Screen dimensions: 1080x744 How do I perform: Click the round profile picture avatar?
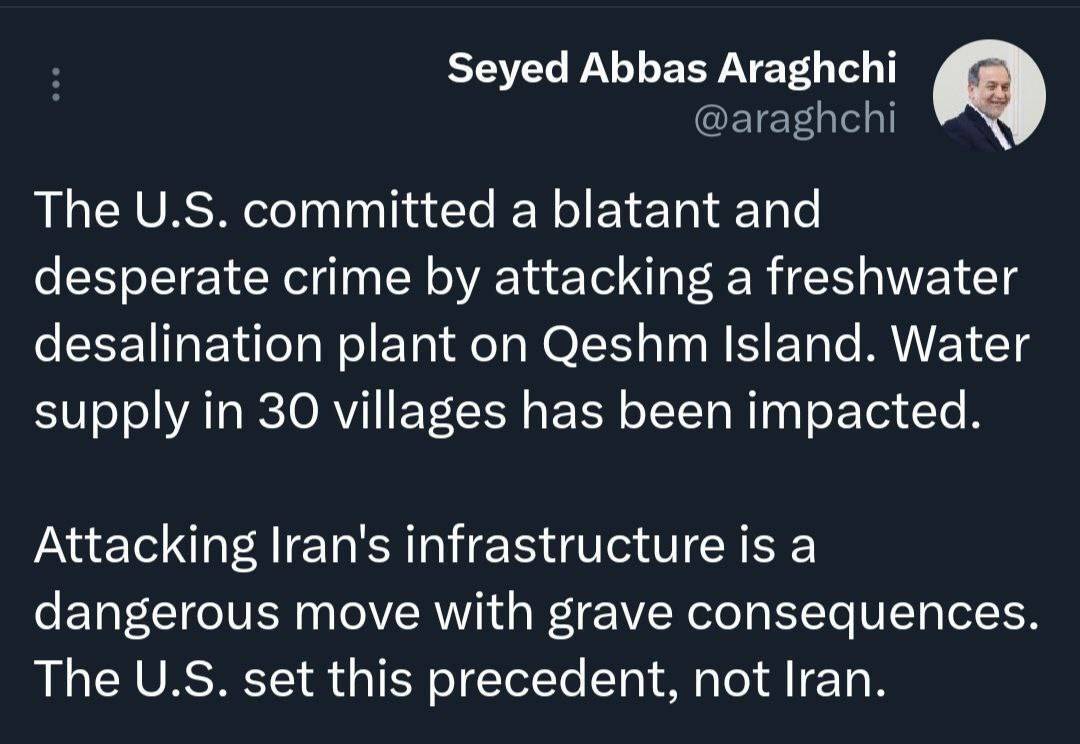click(988, 97)
